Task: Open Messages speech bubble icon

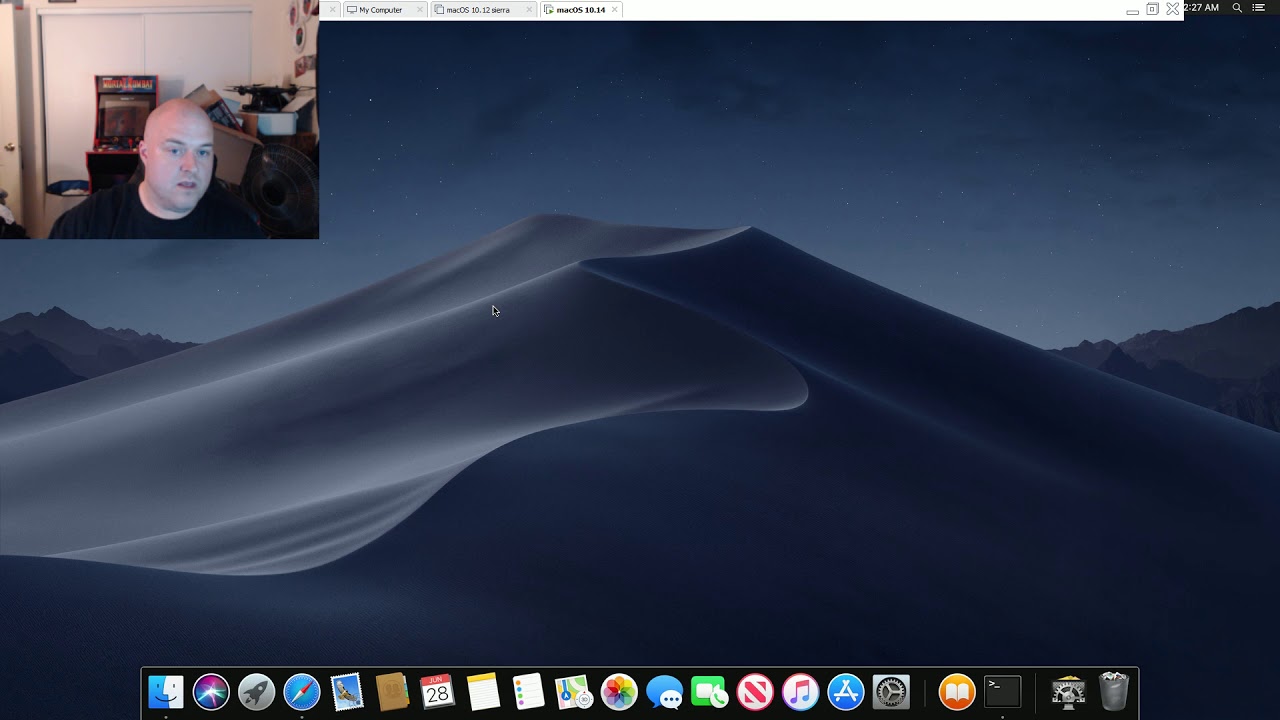Action: (x=664, y=692)
